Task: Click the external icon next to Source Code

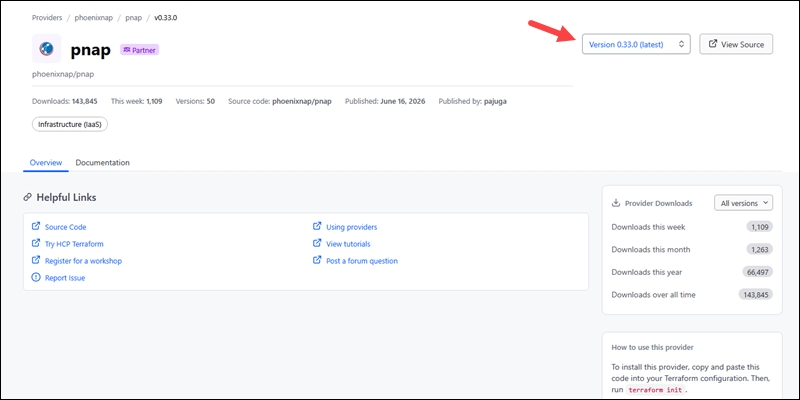Action: pyautogui.click(x=36, y=226)
